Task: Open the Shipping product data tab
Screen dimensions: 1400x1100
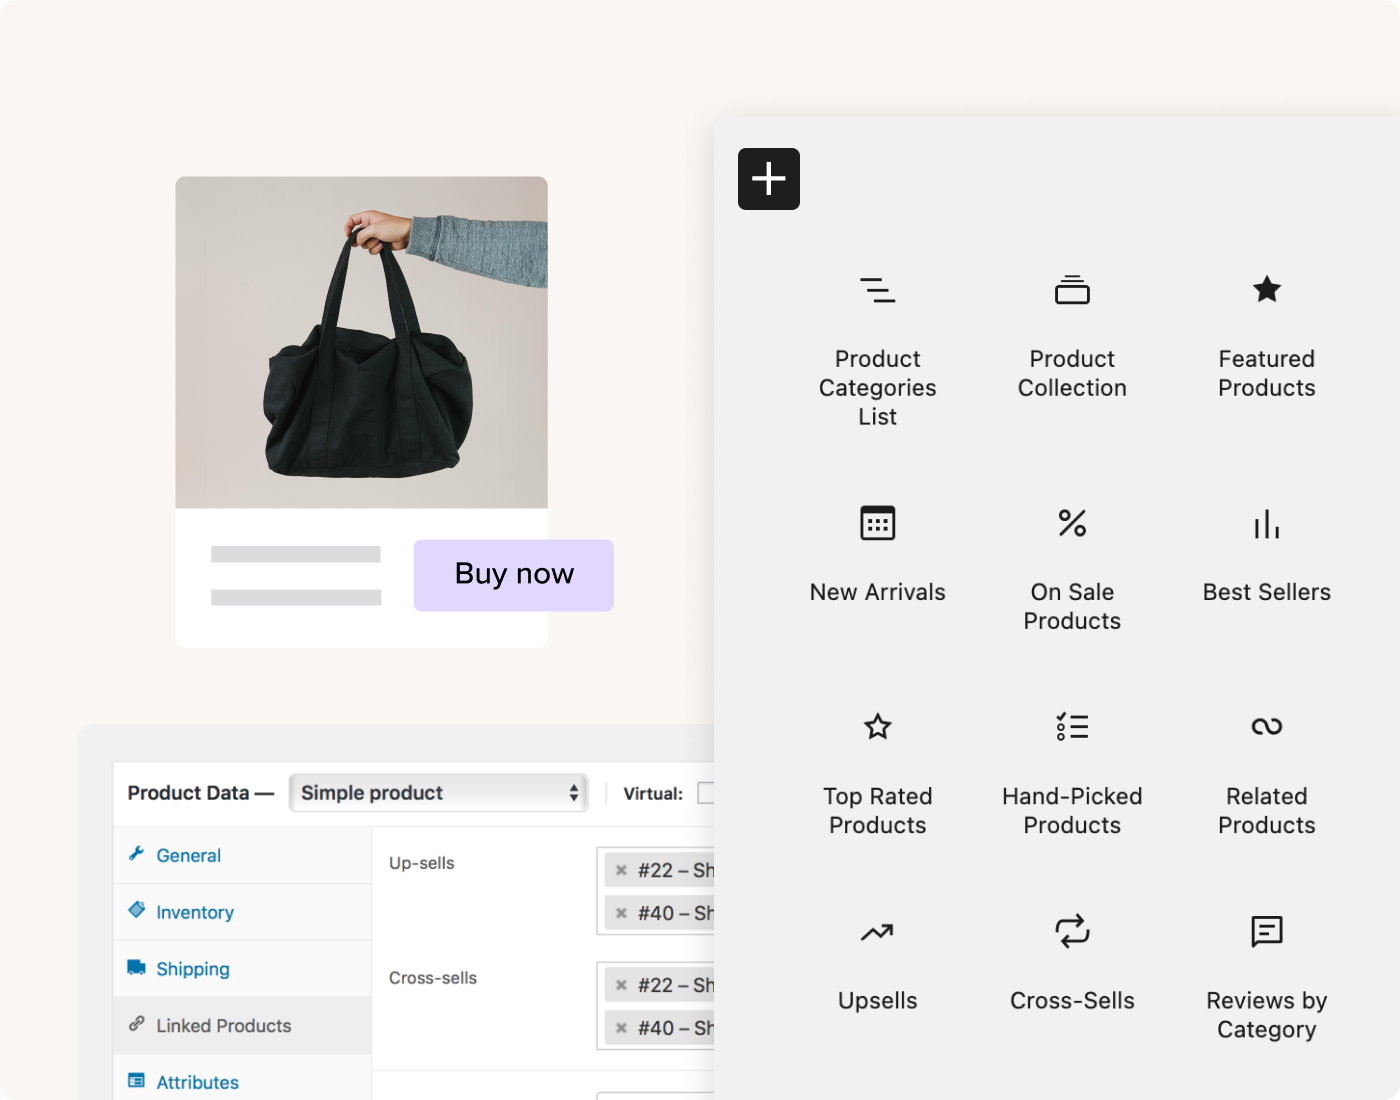Action: [x=193, y=969]
